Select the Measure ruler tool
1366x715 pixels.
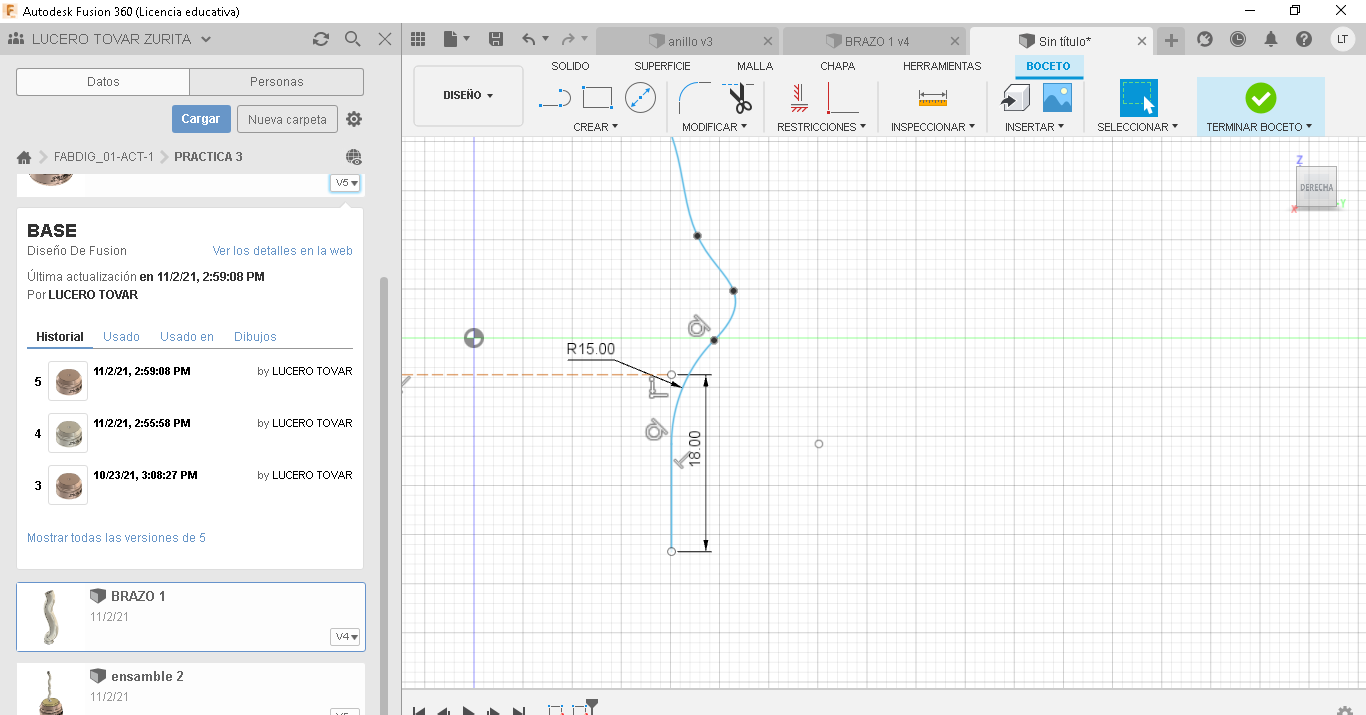click(932, 98)
